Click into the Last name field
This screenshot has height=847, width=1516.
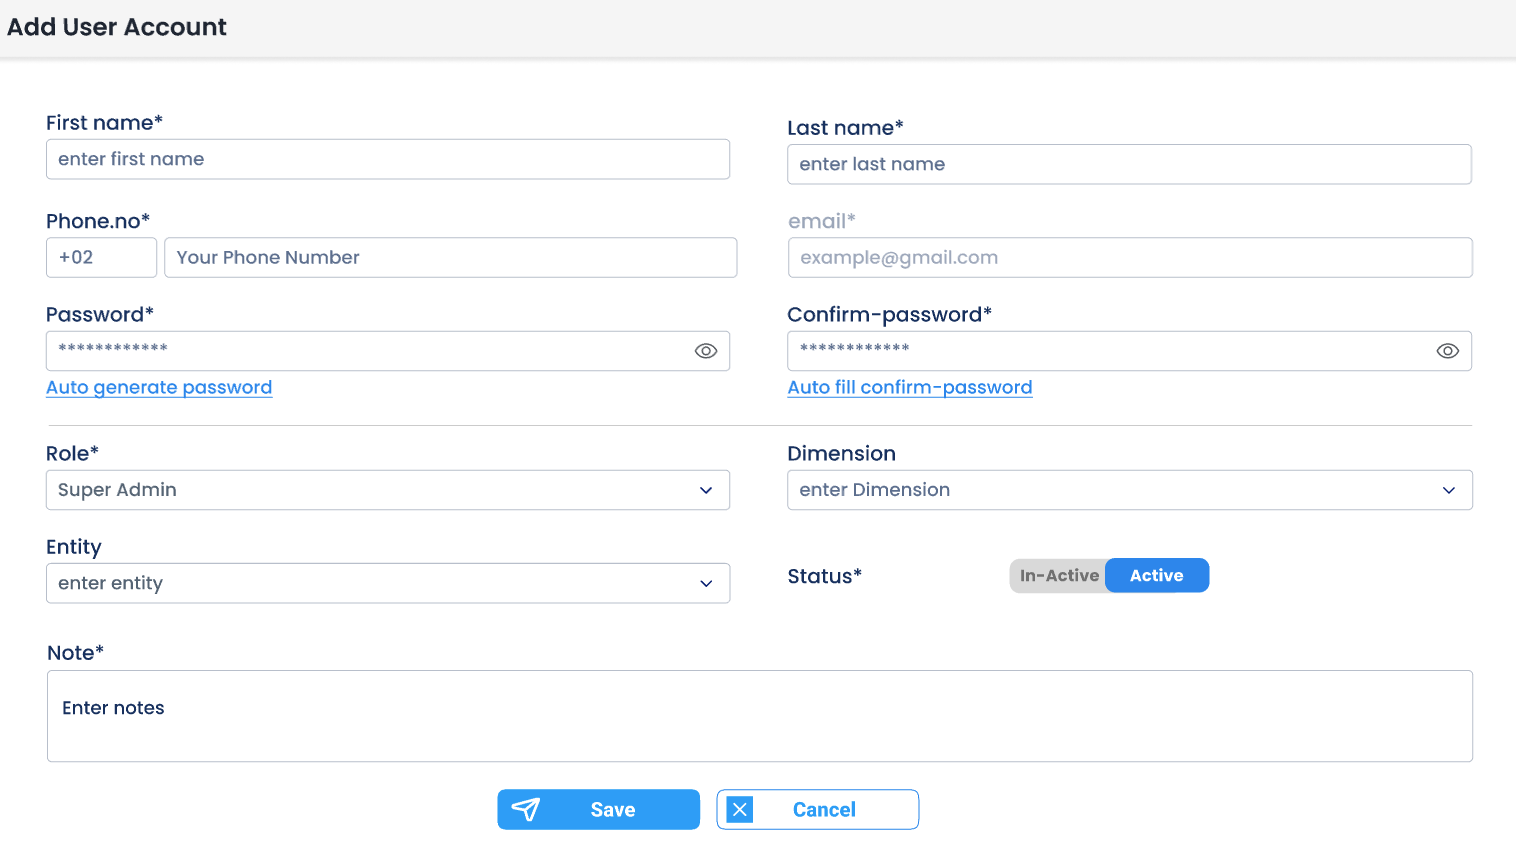[x=1129, y=164]
